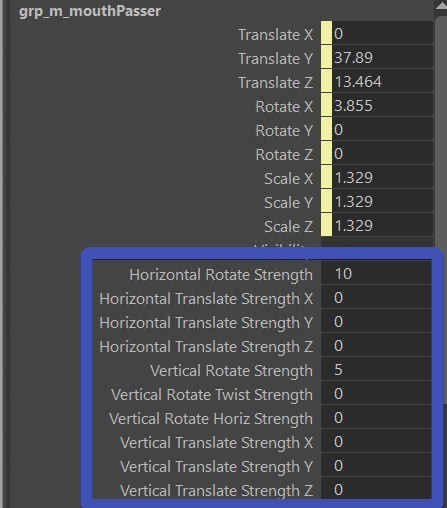The image size is (447, 508).
Task: Select the grp_m_mouthPasser node name
Action: click(x=90, y=11)
